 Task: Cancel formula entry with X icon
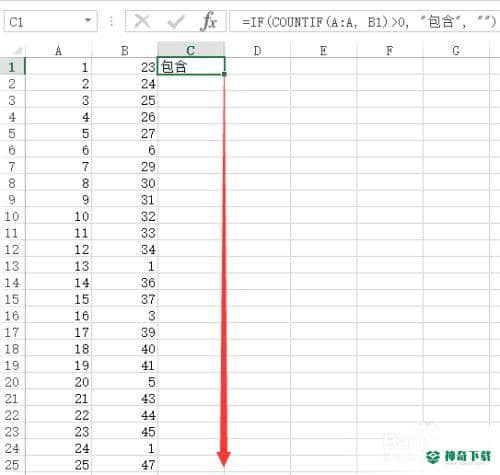click(142, 22)
